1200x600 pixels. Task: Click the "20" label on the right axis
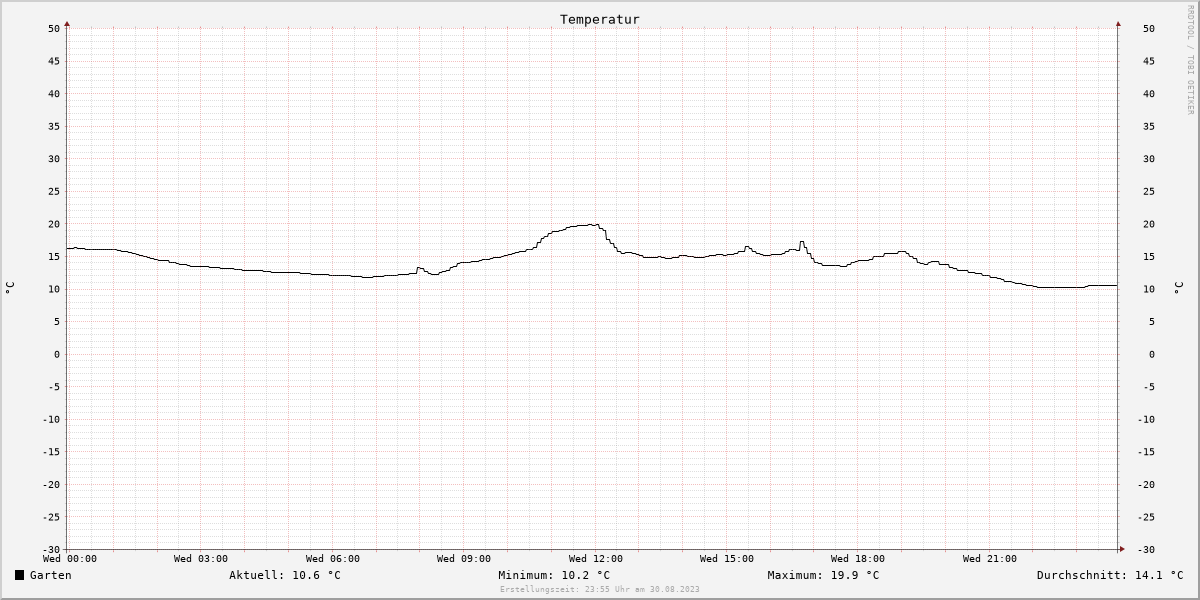coord(1149,224)
